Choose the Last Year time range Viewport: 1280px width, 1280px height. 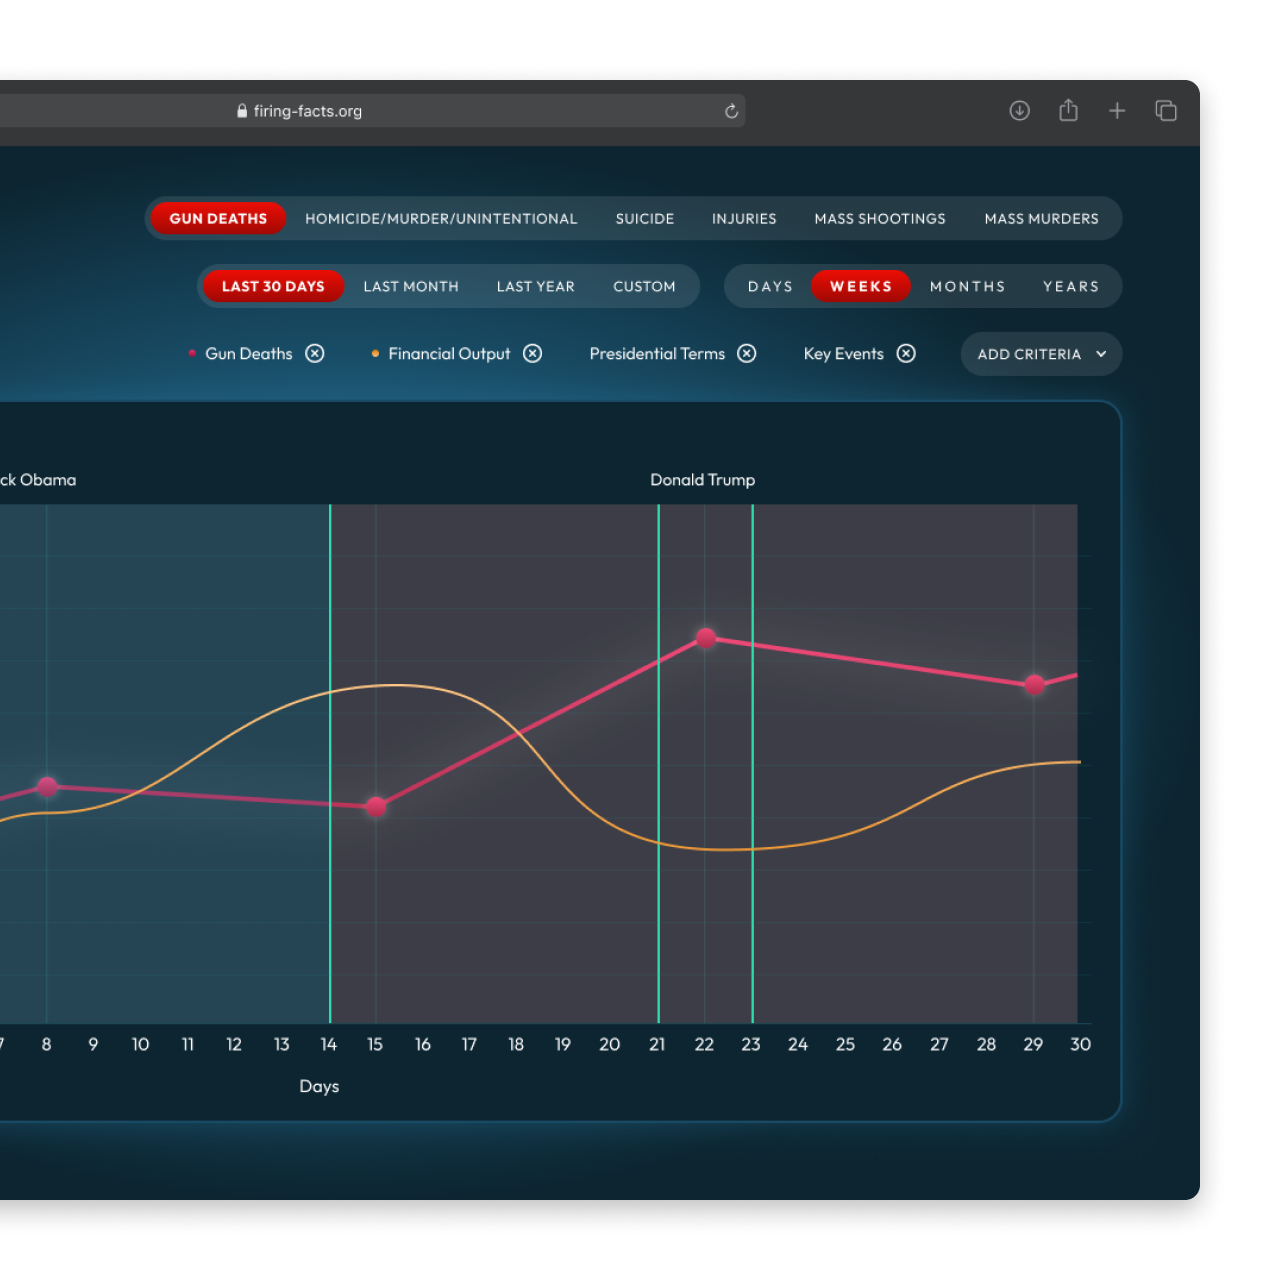coord(536,287)
